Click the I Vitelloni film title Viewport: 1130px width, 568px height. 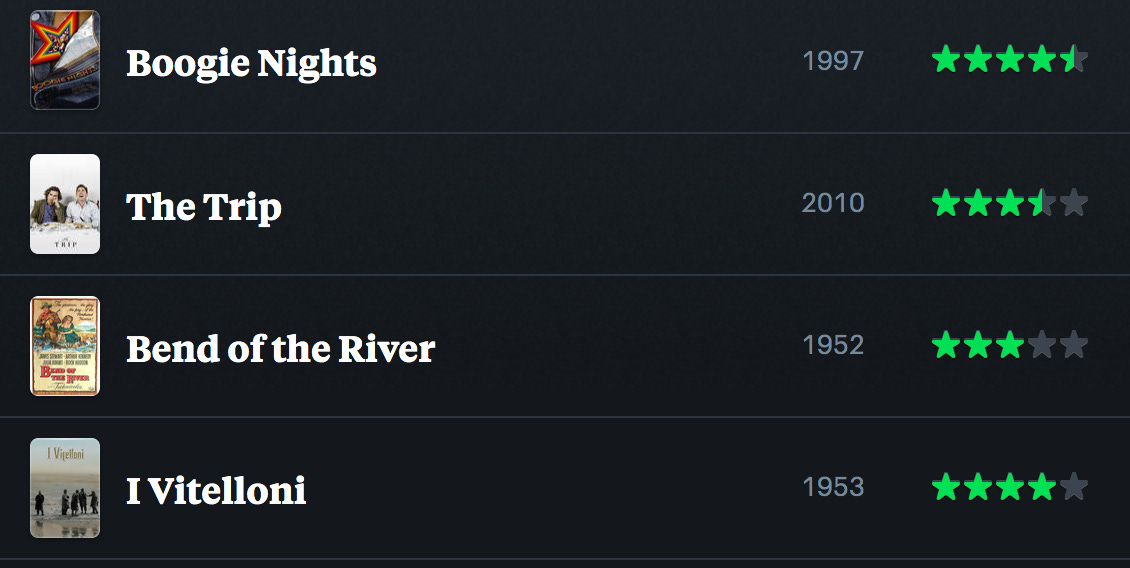click(216, 491)
